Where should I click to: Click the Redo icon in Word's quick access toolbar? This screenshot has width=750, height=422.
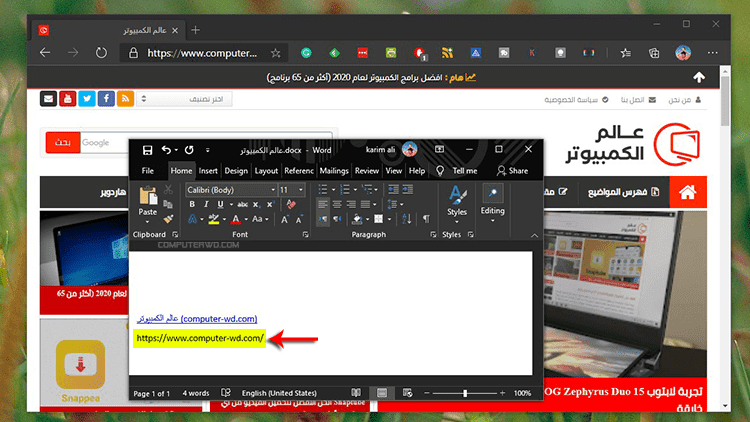(189, 150)
